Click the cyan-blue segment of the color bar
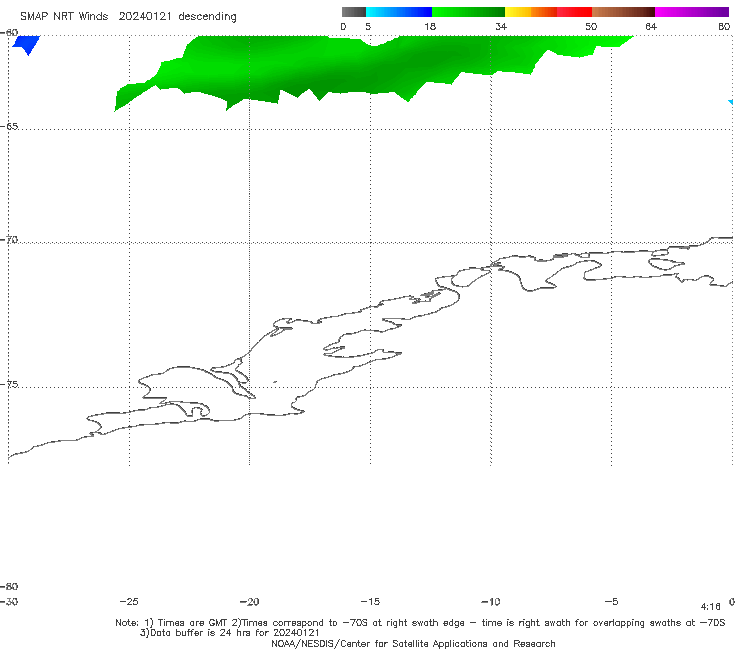The image size is (740, 650). point(399,12)
